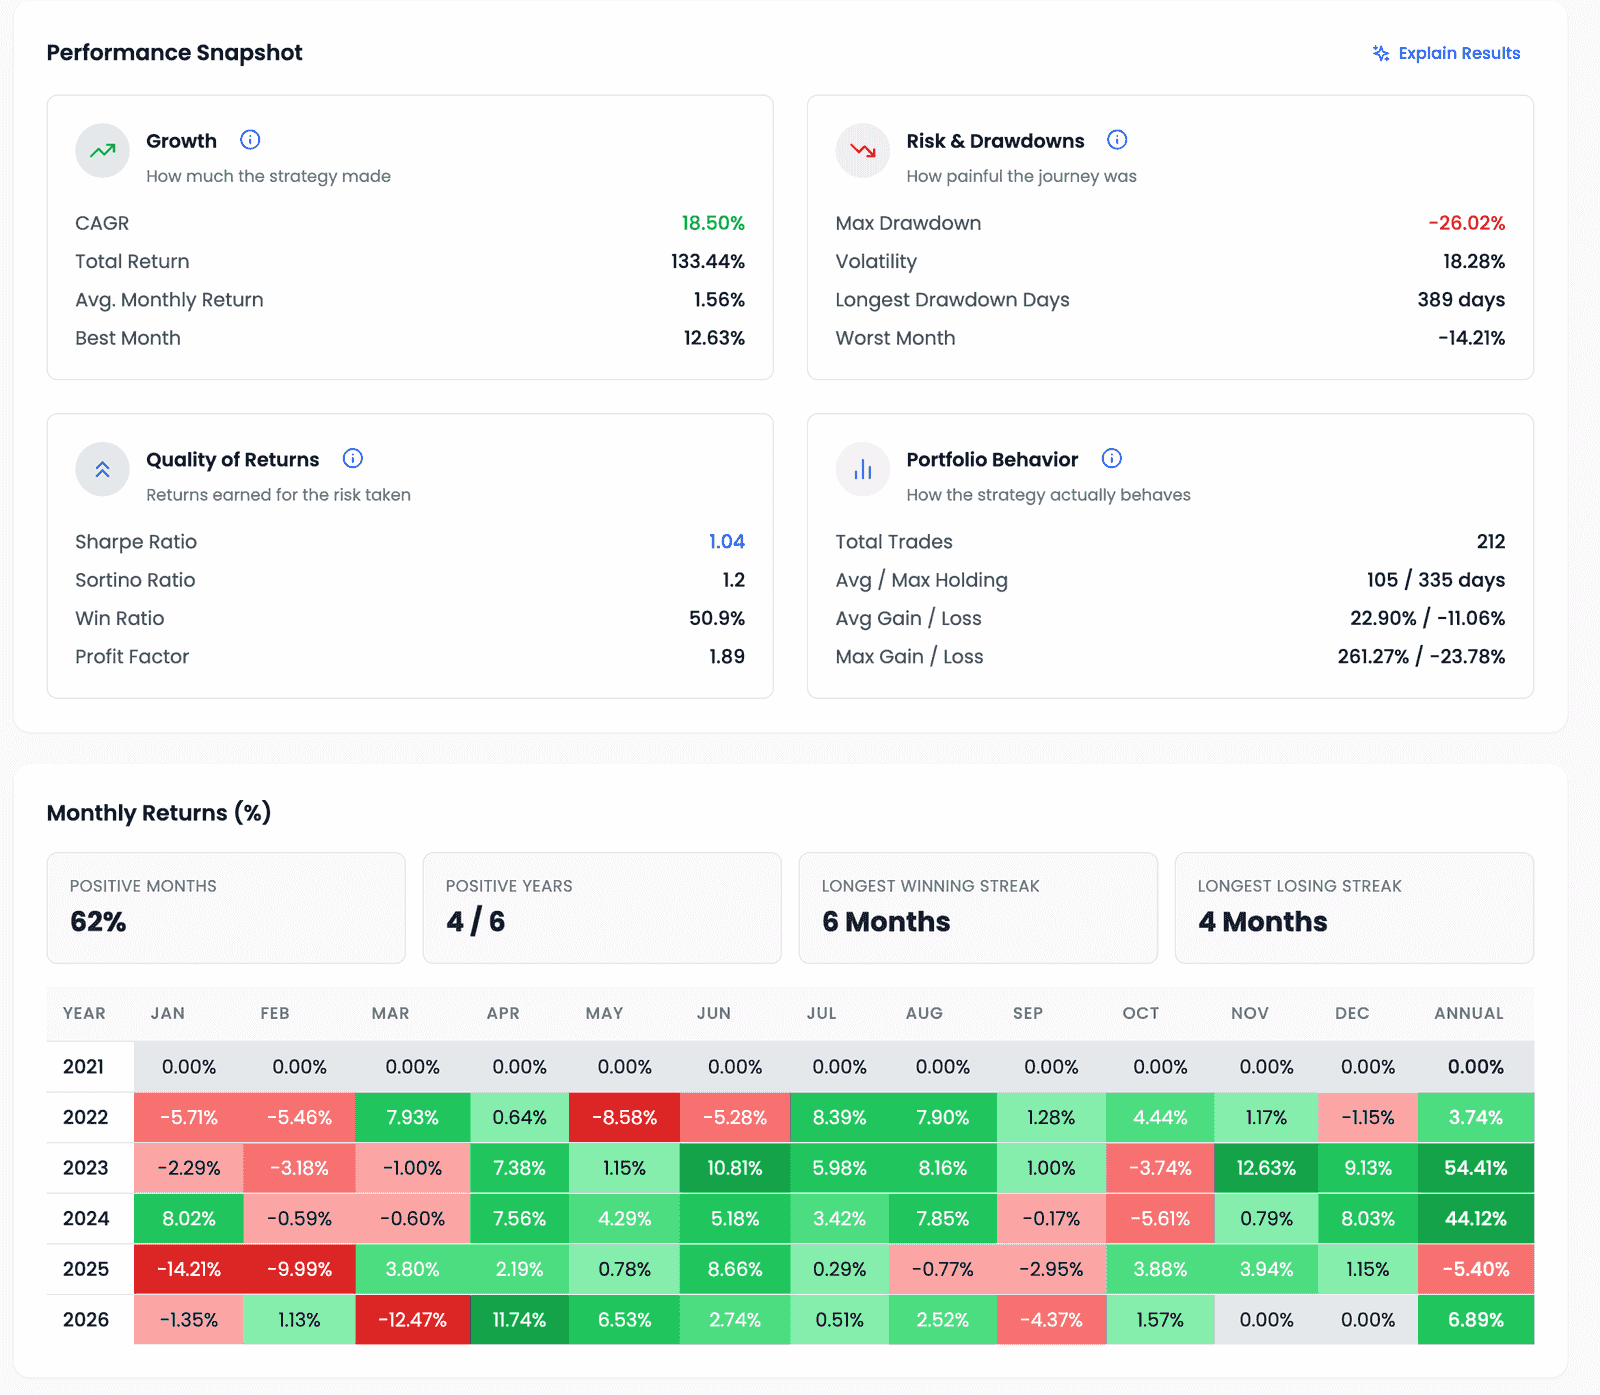The height and width of the screenshot is (1395, 1600).
Task: Click the 2022 July cell 8.39%
Action: pyautogui.click(x=840, y=1117)
